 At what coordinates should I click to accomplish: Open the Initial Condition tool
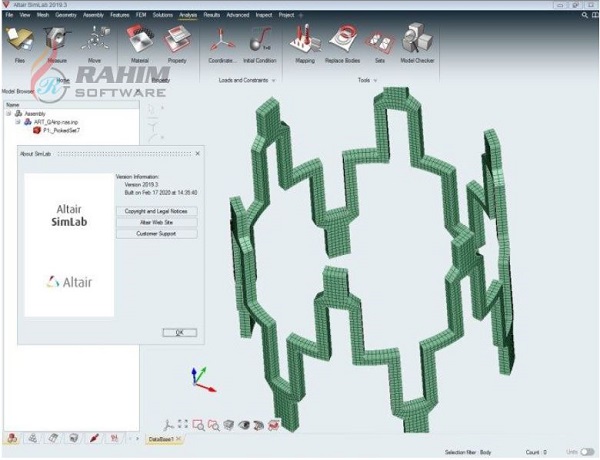point(259,44)
